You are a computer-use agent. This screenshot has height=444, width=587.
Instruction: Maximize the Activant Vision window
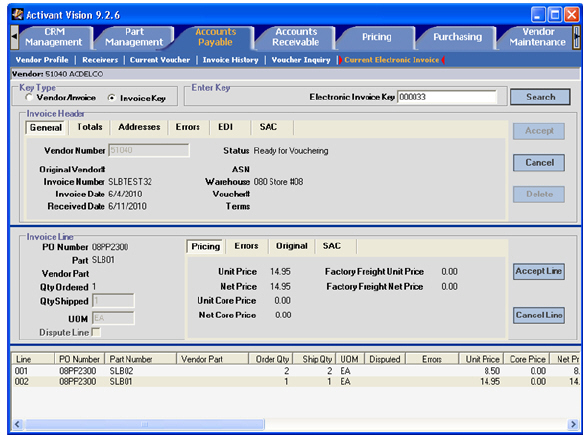pyautogui.click(x=555, y=15)
